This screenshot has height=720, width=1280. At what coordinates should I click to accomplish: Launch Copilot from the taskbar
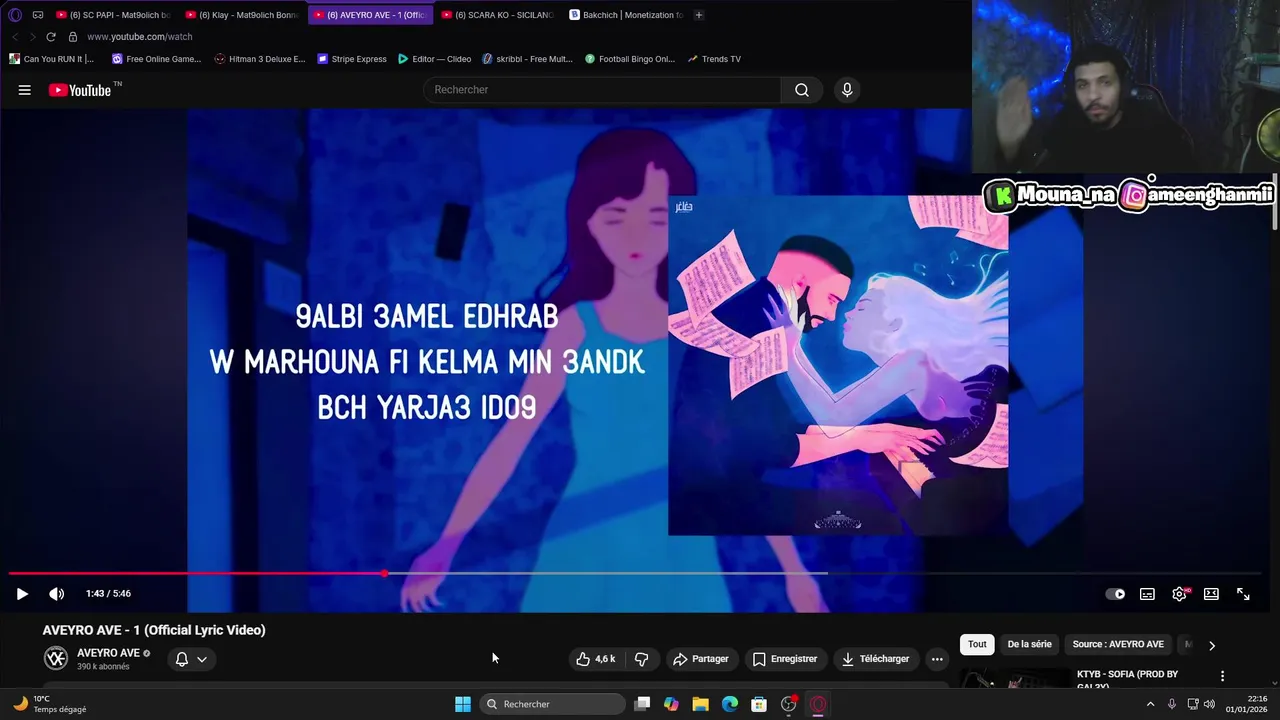(x=671, y=704)
